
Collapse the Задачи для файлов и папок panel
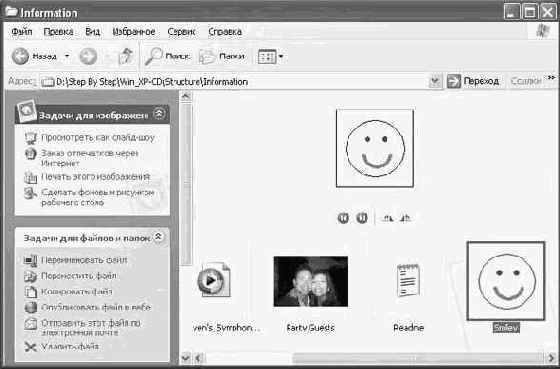tap(159, 237)
